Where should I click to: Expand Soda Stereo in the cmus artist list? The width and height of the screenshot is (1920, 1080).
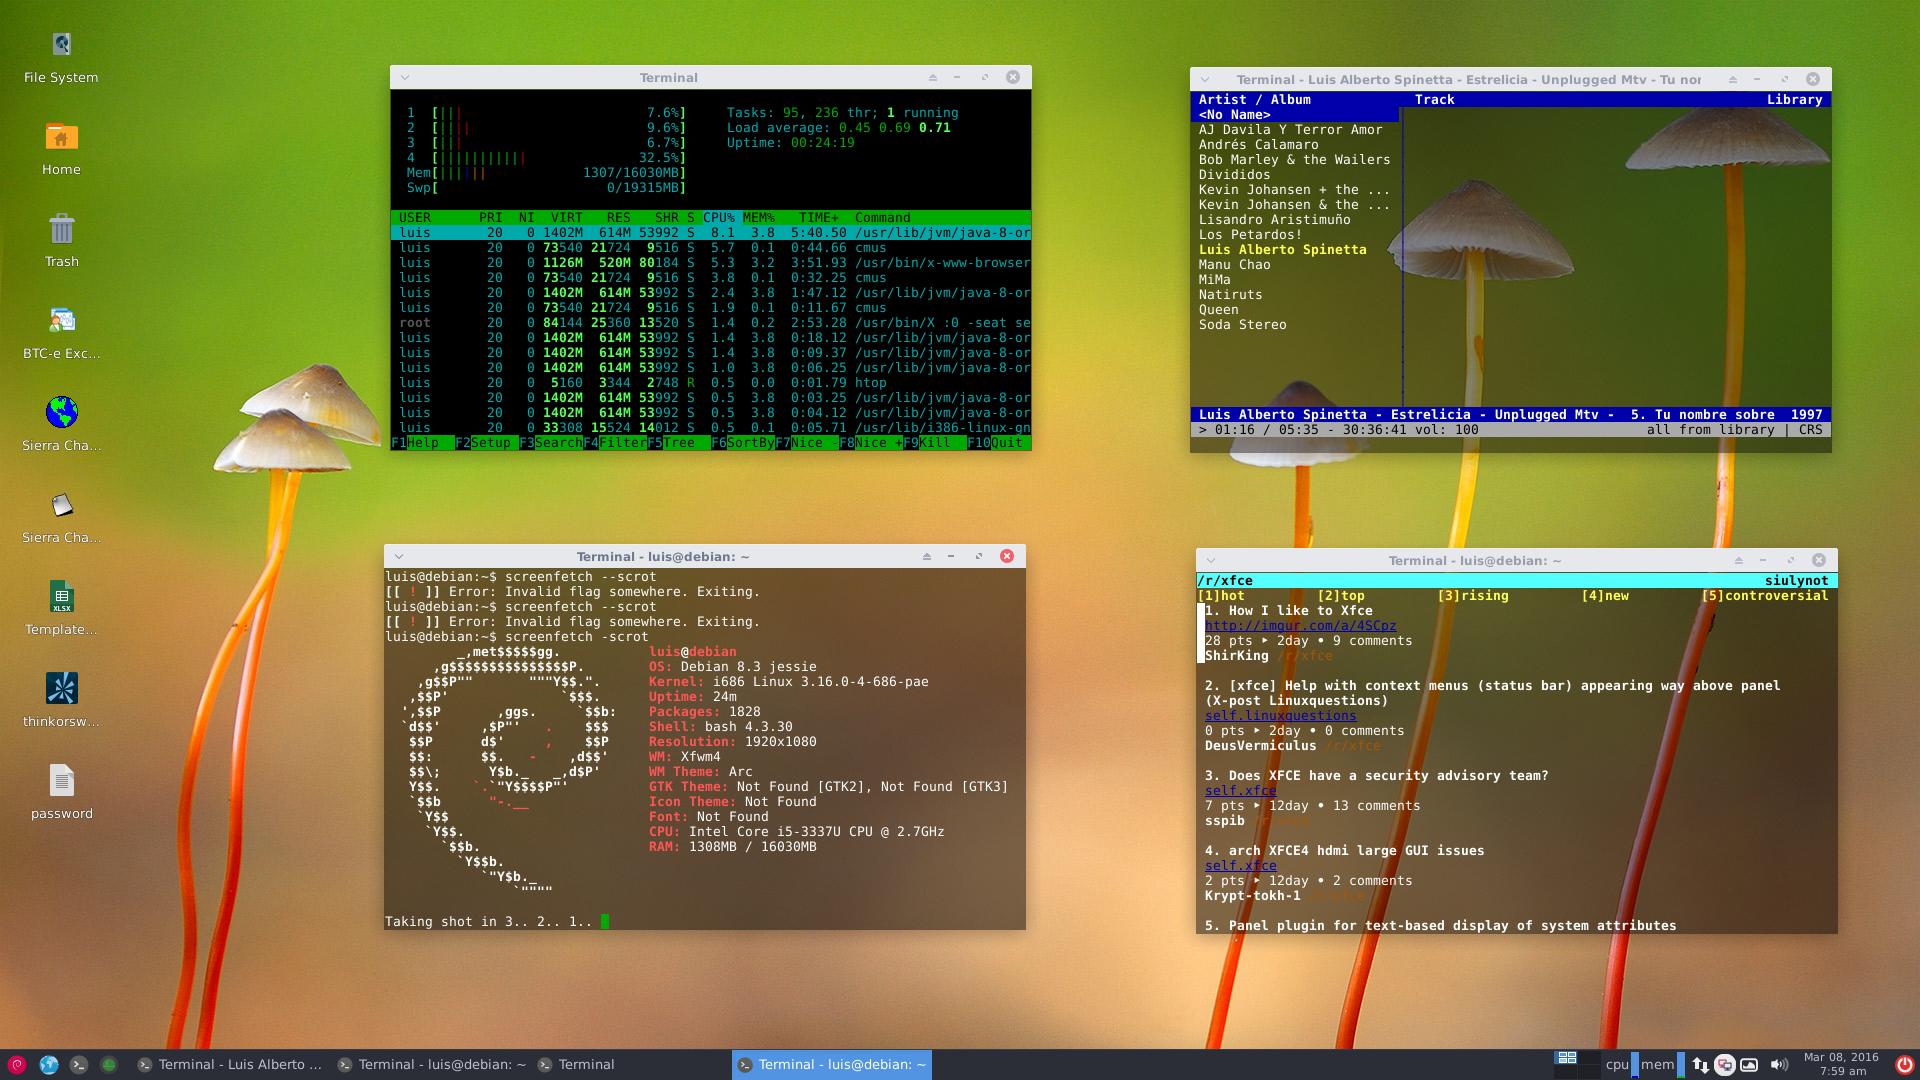point(1243,324)
